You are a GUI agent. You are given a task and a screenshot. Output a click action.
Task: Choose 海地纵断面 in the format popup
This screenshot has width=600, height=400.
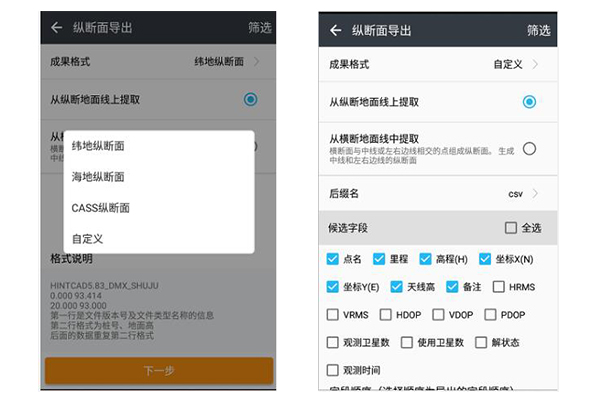pos(98,177)
